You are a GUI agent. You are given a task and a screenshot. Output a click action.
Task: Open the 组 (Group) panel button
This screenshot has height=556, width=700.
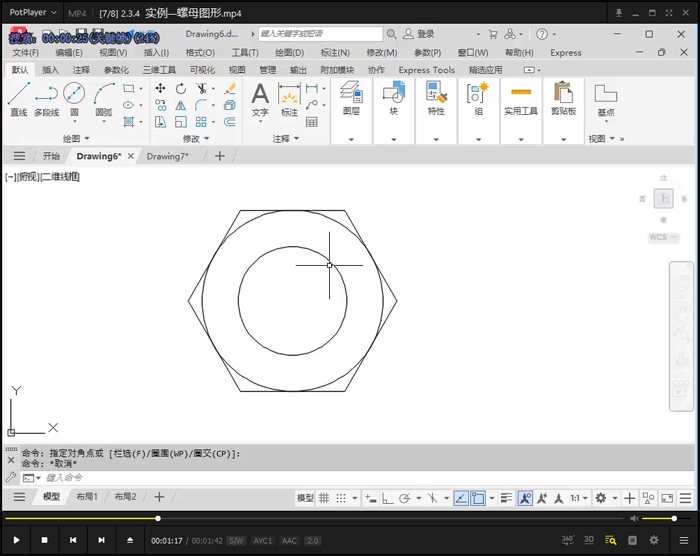(x=478, y=111)
